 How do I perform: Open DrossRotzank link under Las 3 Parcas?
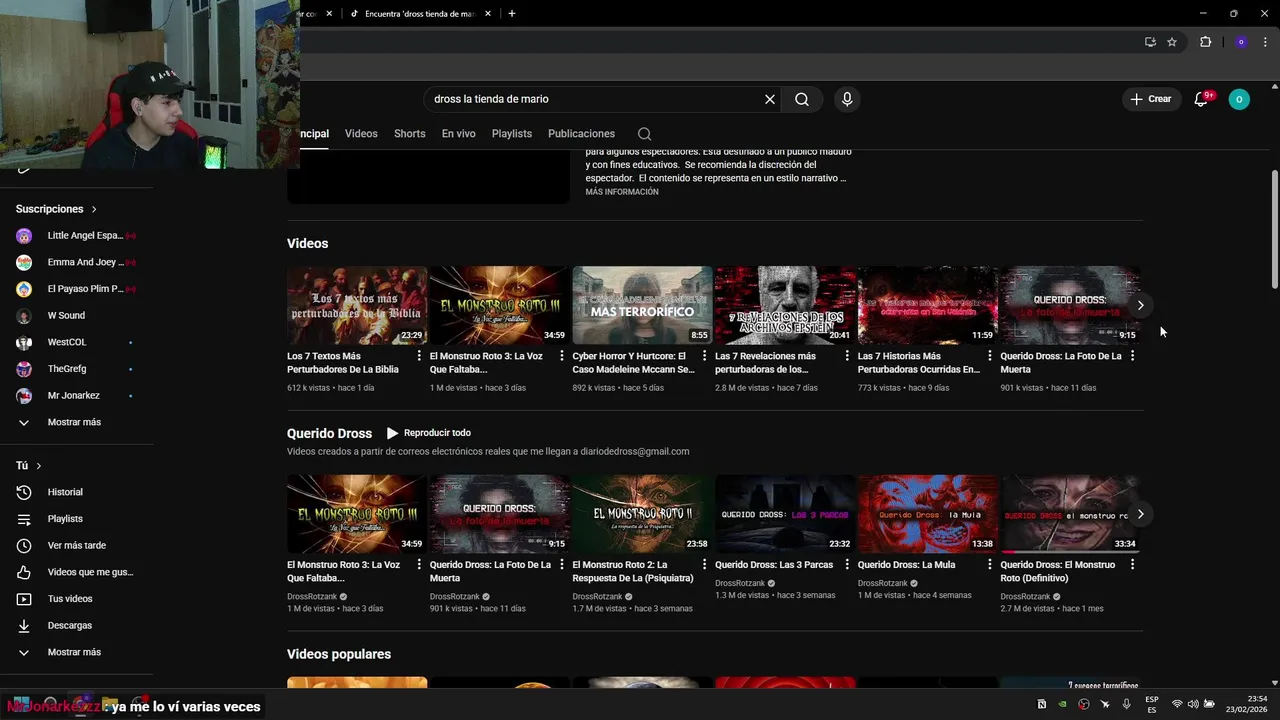740,583
